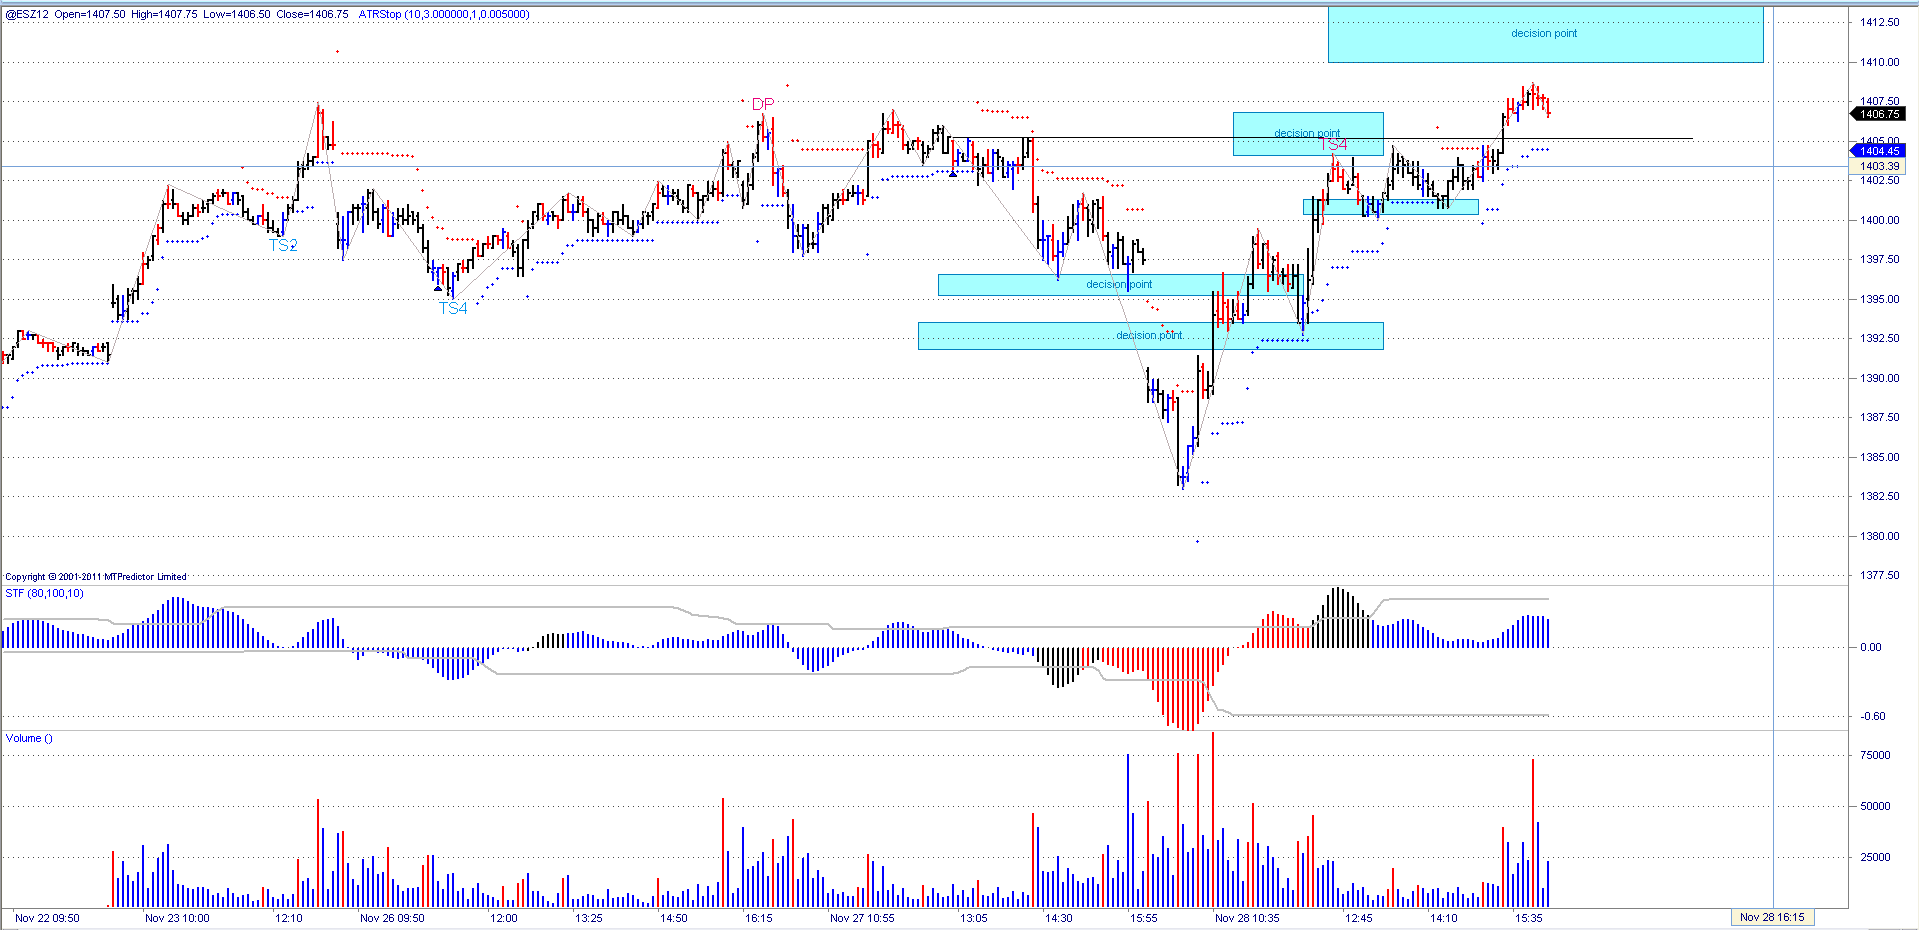Click the decision point box near 1392.50
This screenshot has height=930, width=1919.
[1150, 336]
